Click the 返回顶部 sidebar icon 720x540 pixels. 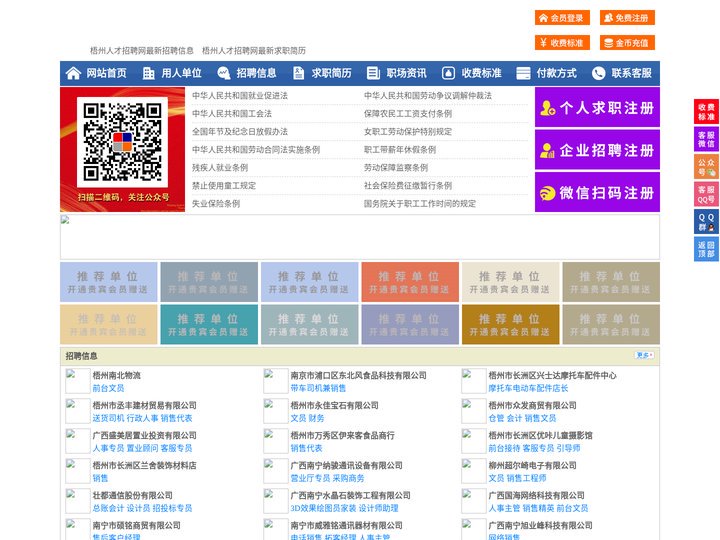706,249
